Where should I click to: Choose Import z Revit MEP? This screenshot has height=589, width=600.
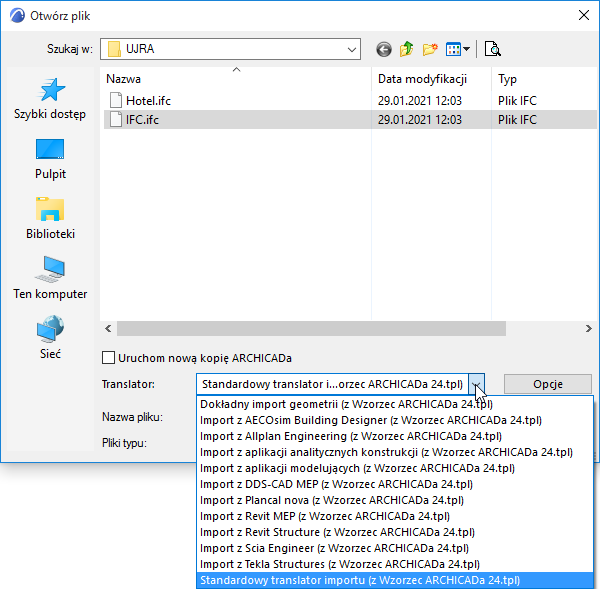tap(395, 516)
